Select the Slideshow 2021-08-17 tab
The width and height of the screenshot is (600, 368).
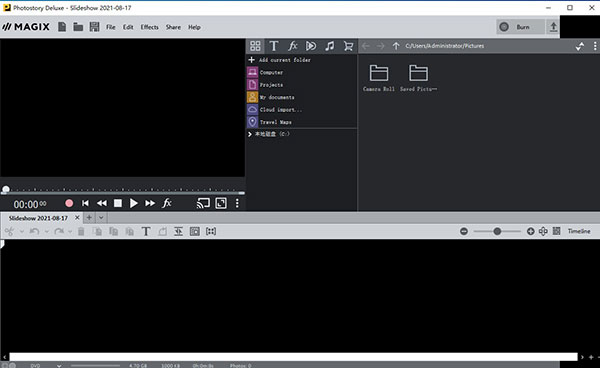click(38, 218)
